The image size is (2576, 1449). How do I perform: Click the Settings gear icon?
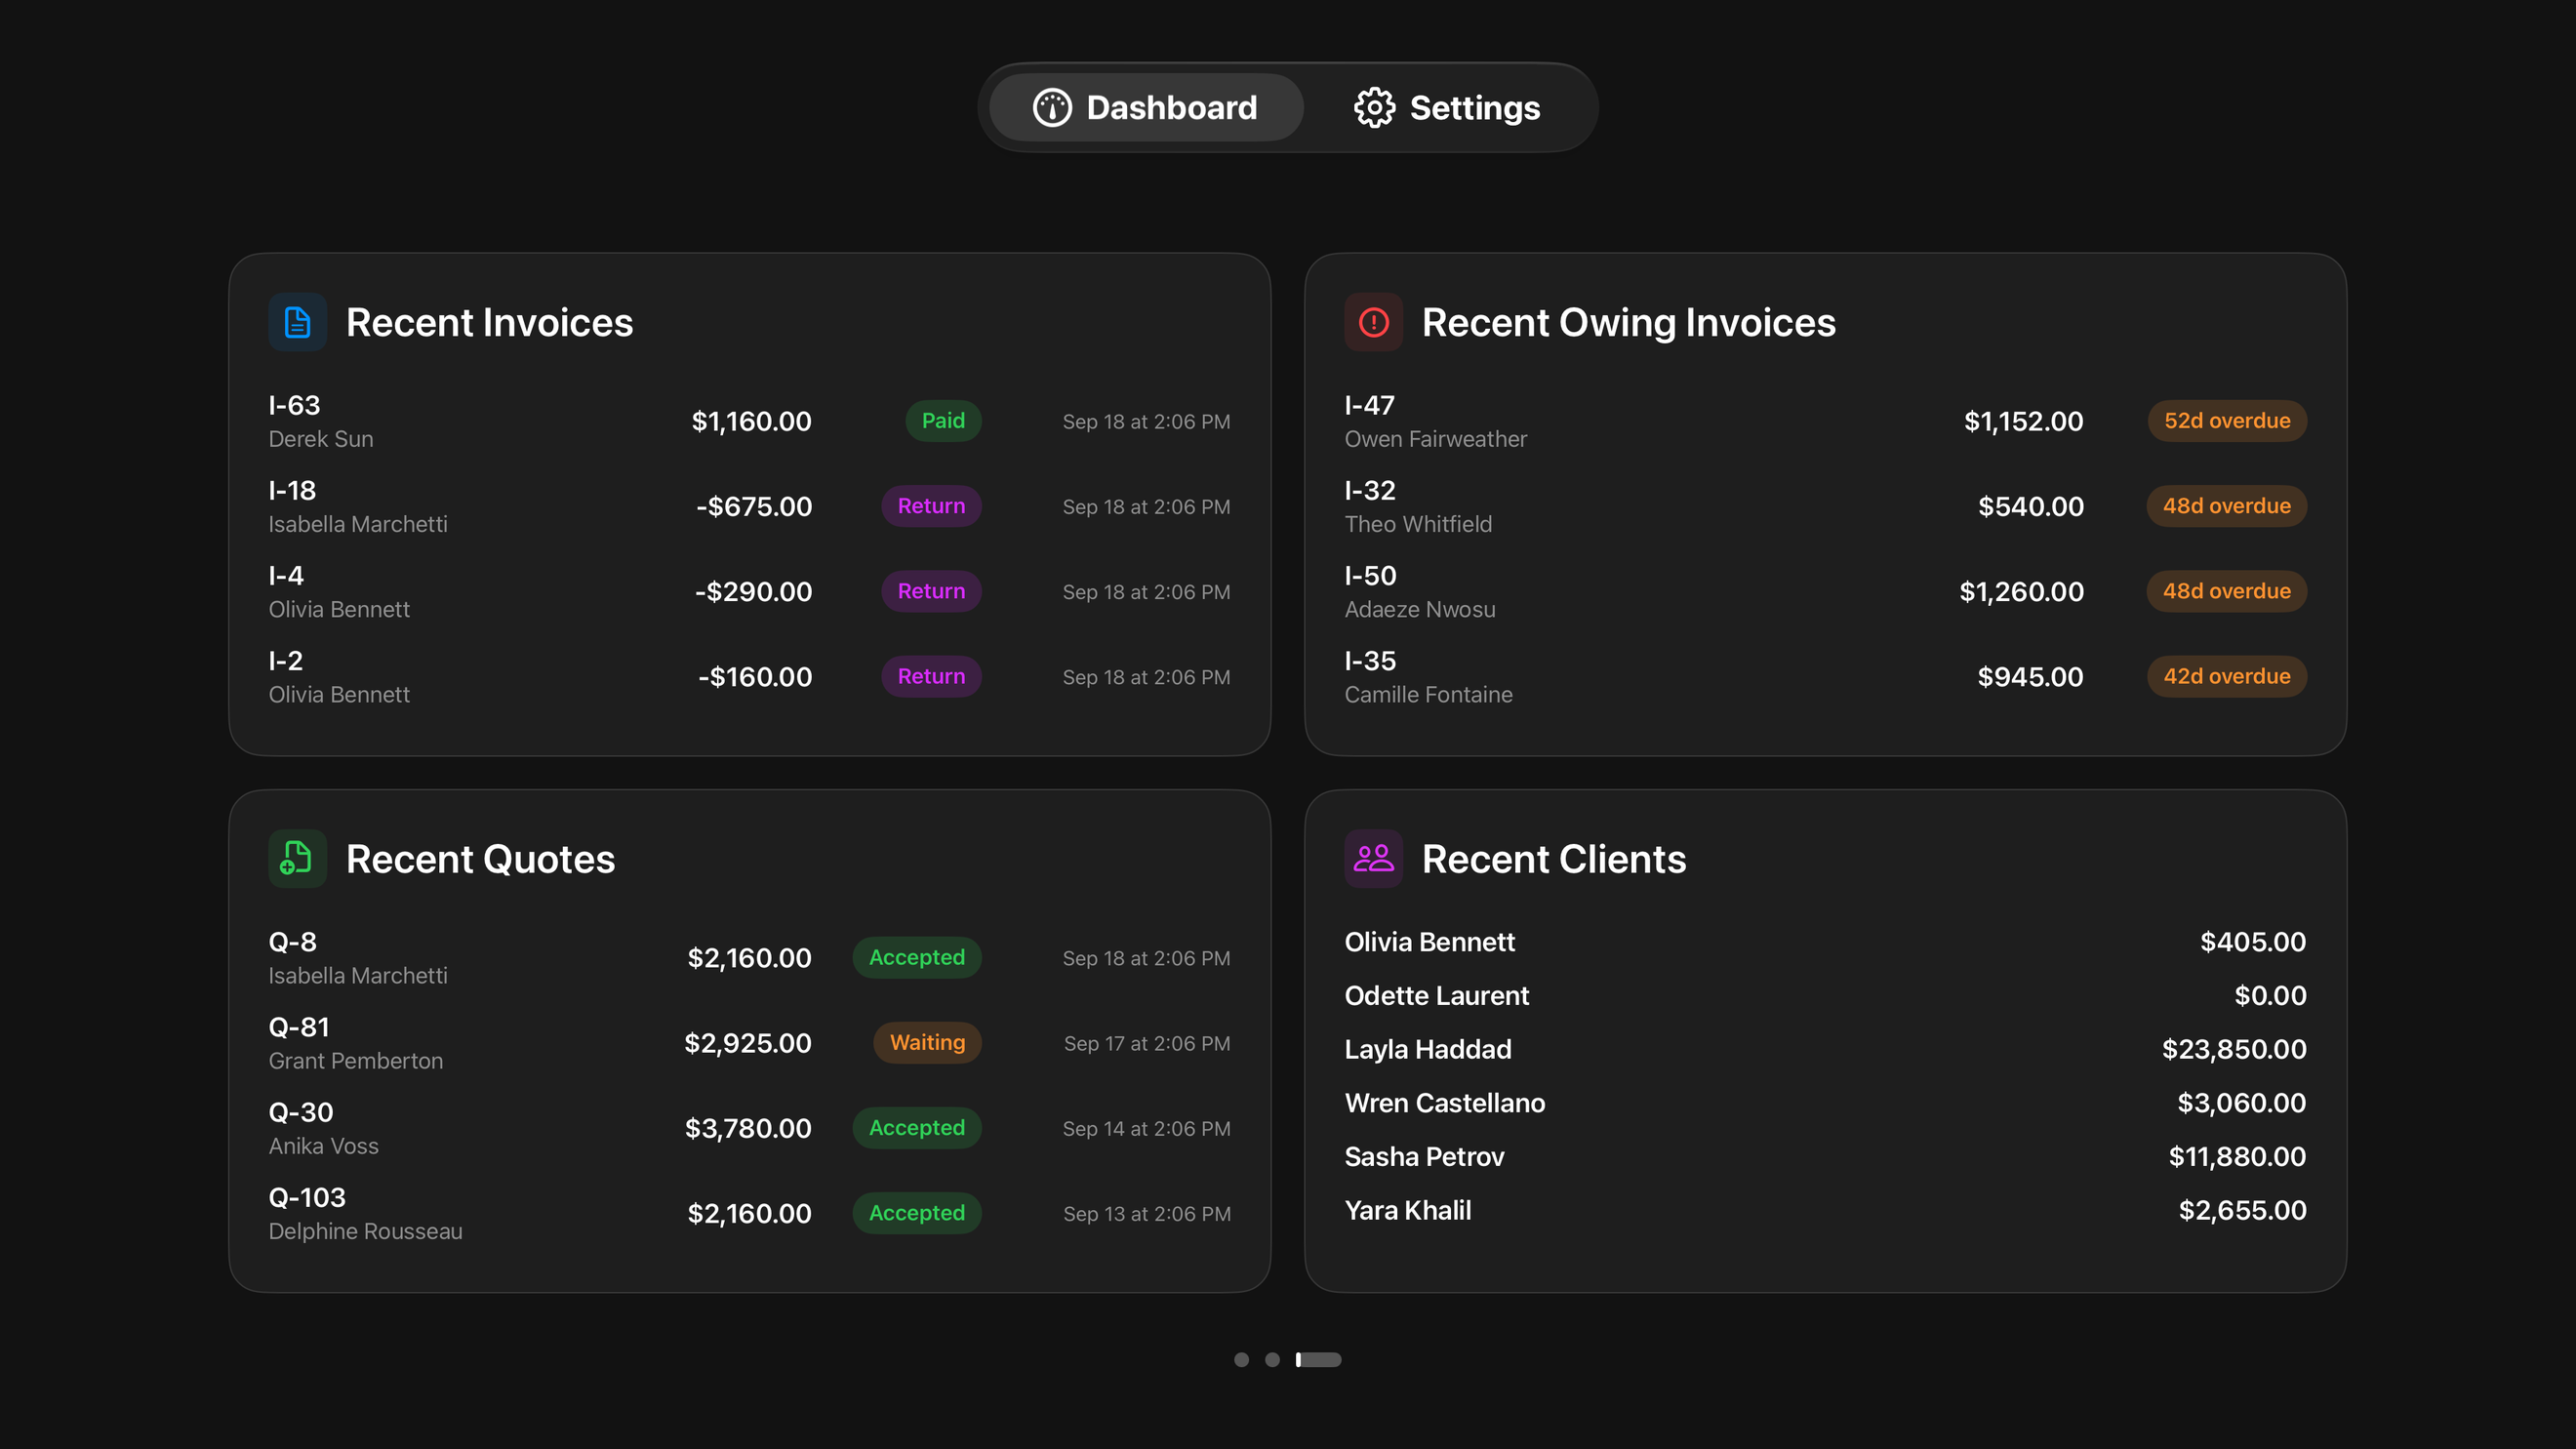point(1374,107)
